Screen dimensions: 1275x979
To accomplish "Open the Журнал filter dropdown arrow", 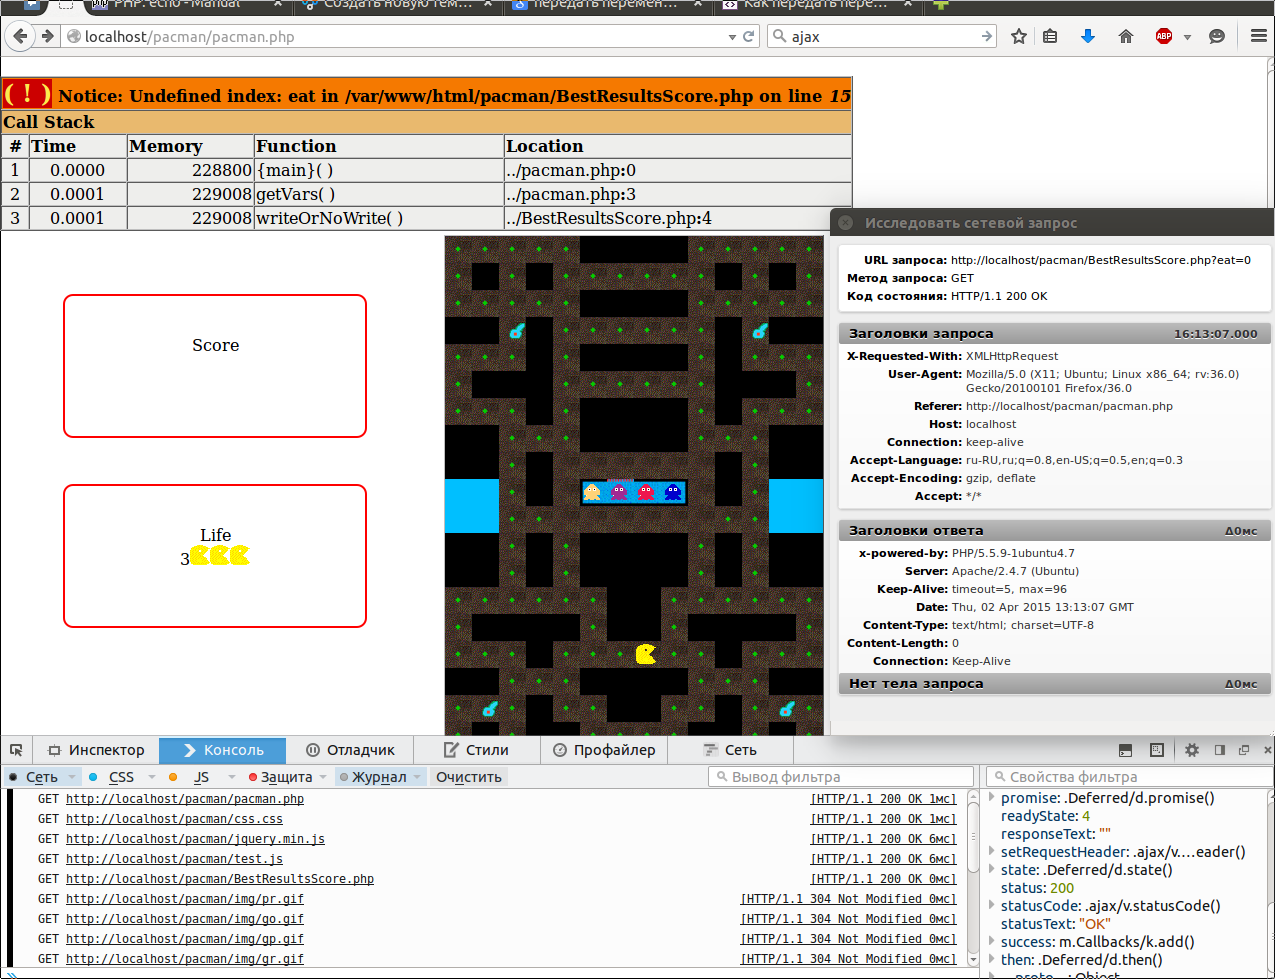I will tap(418, 777).
